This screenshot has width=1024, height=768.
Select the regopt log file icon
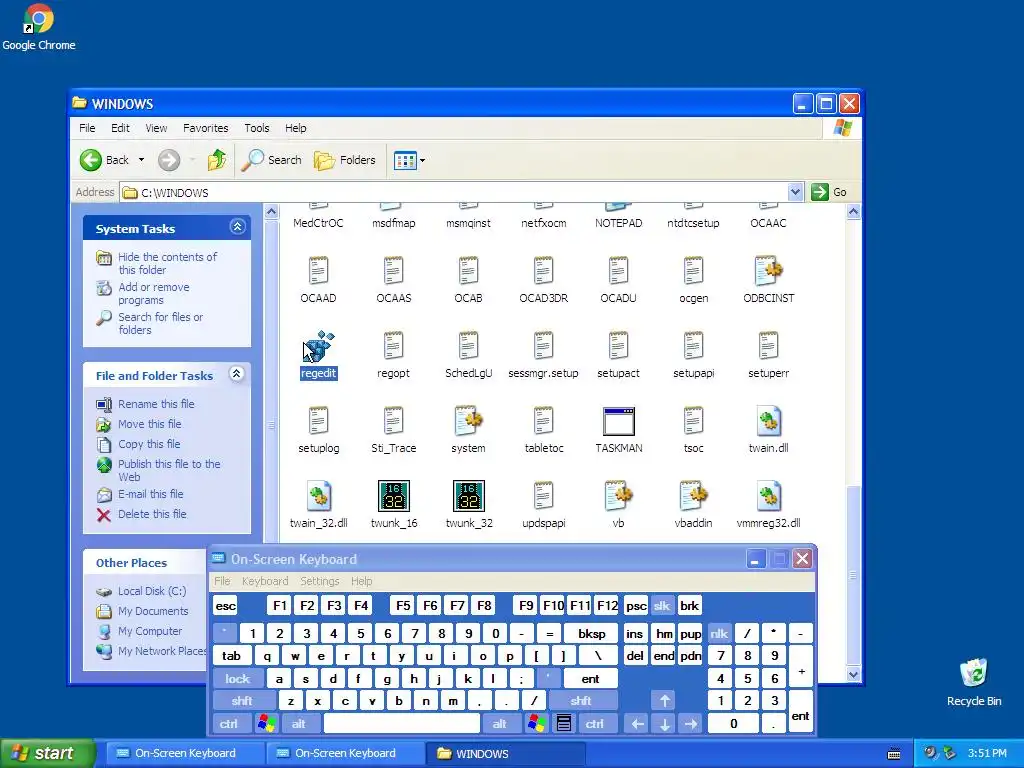[x=393, y=346]
